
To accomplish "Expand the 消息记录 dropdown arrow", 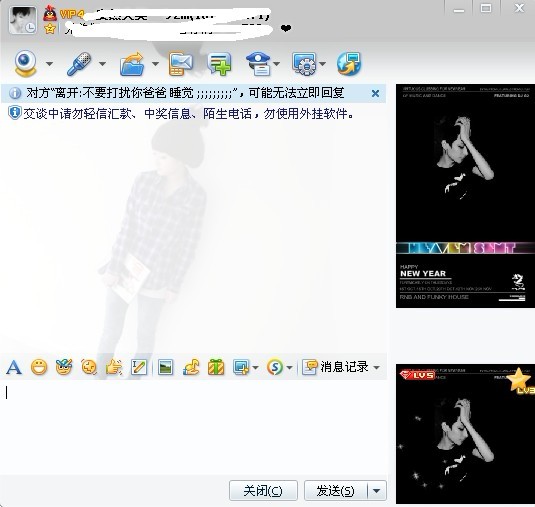I will 376,368.
